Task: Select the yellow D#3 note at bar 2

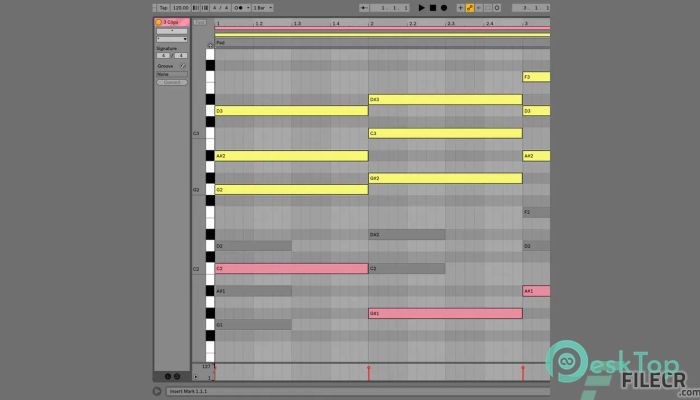Action: 445,100
